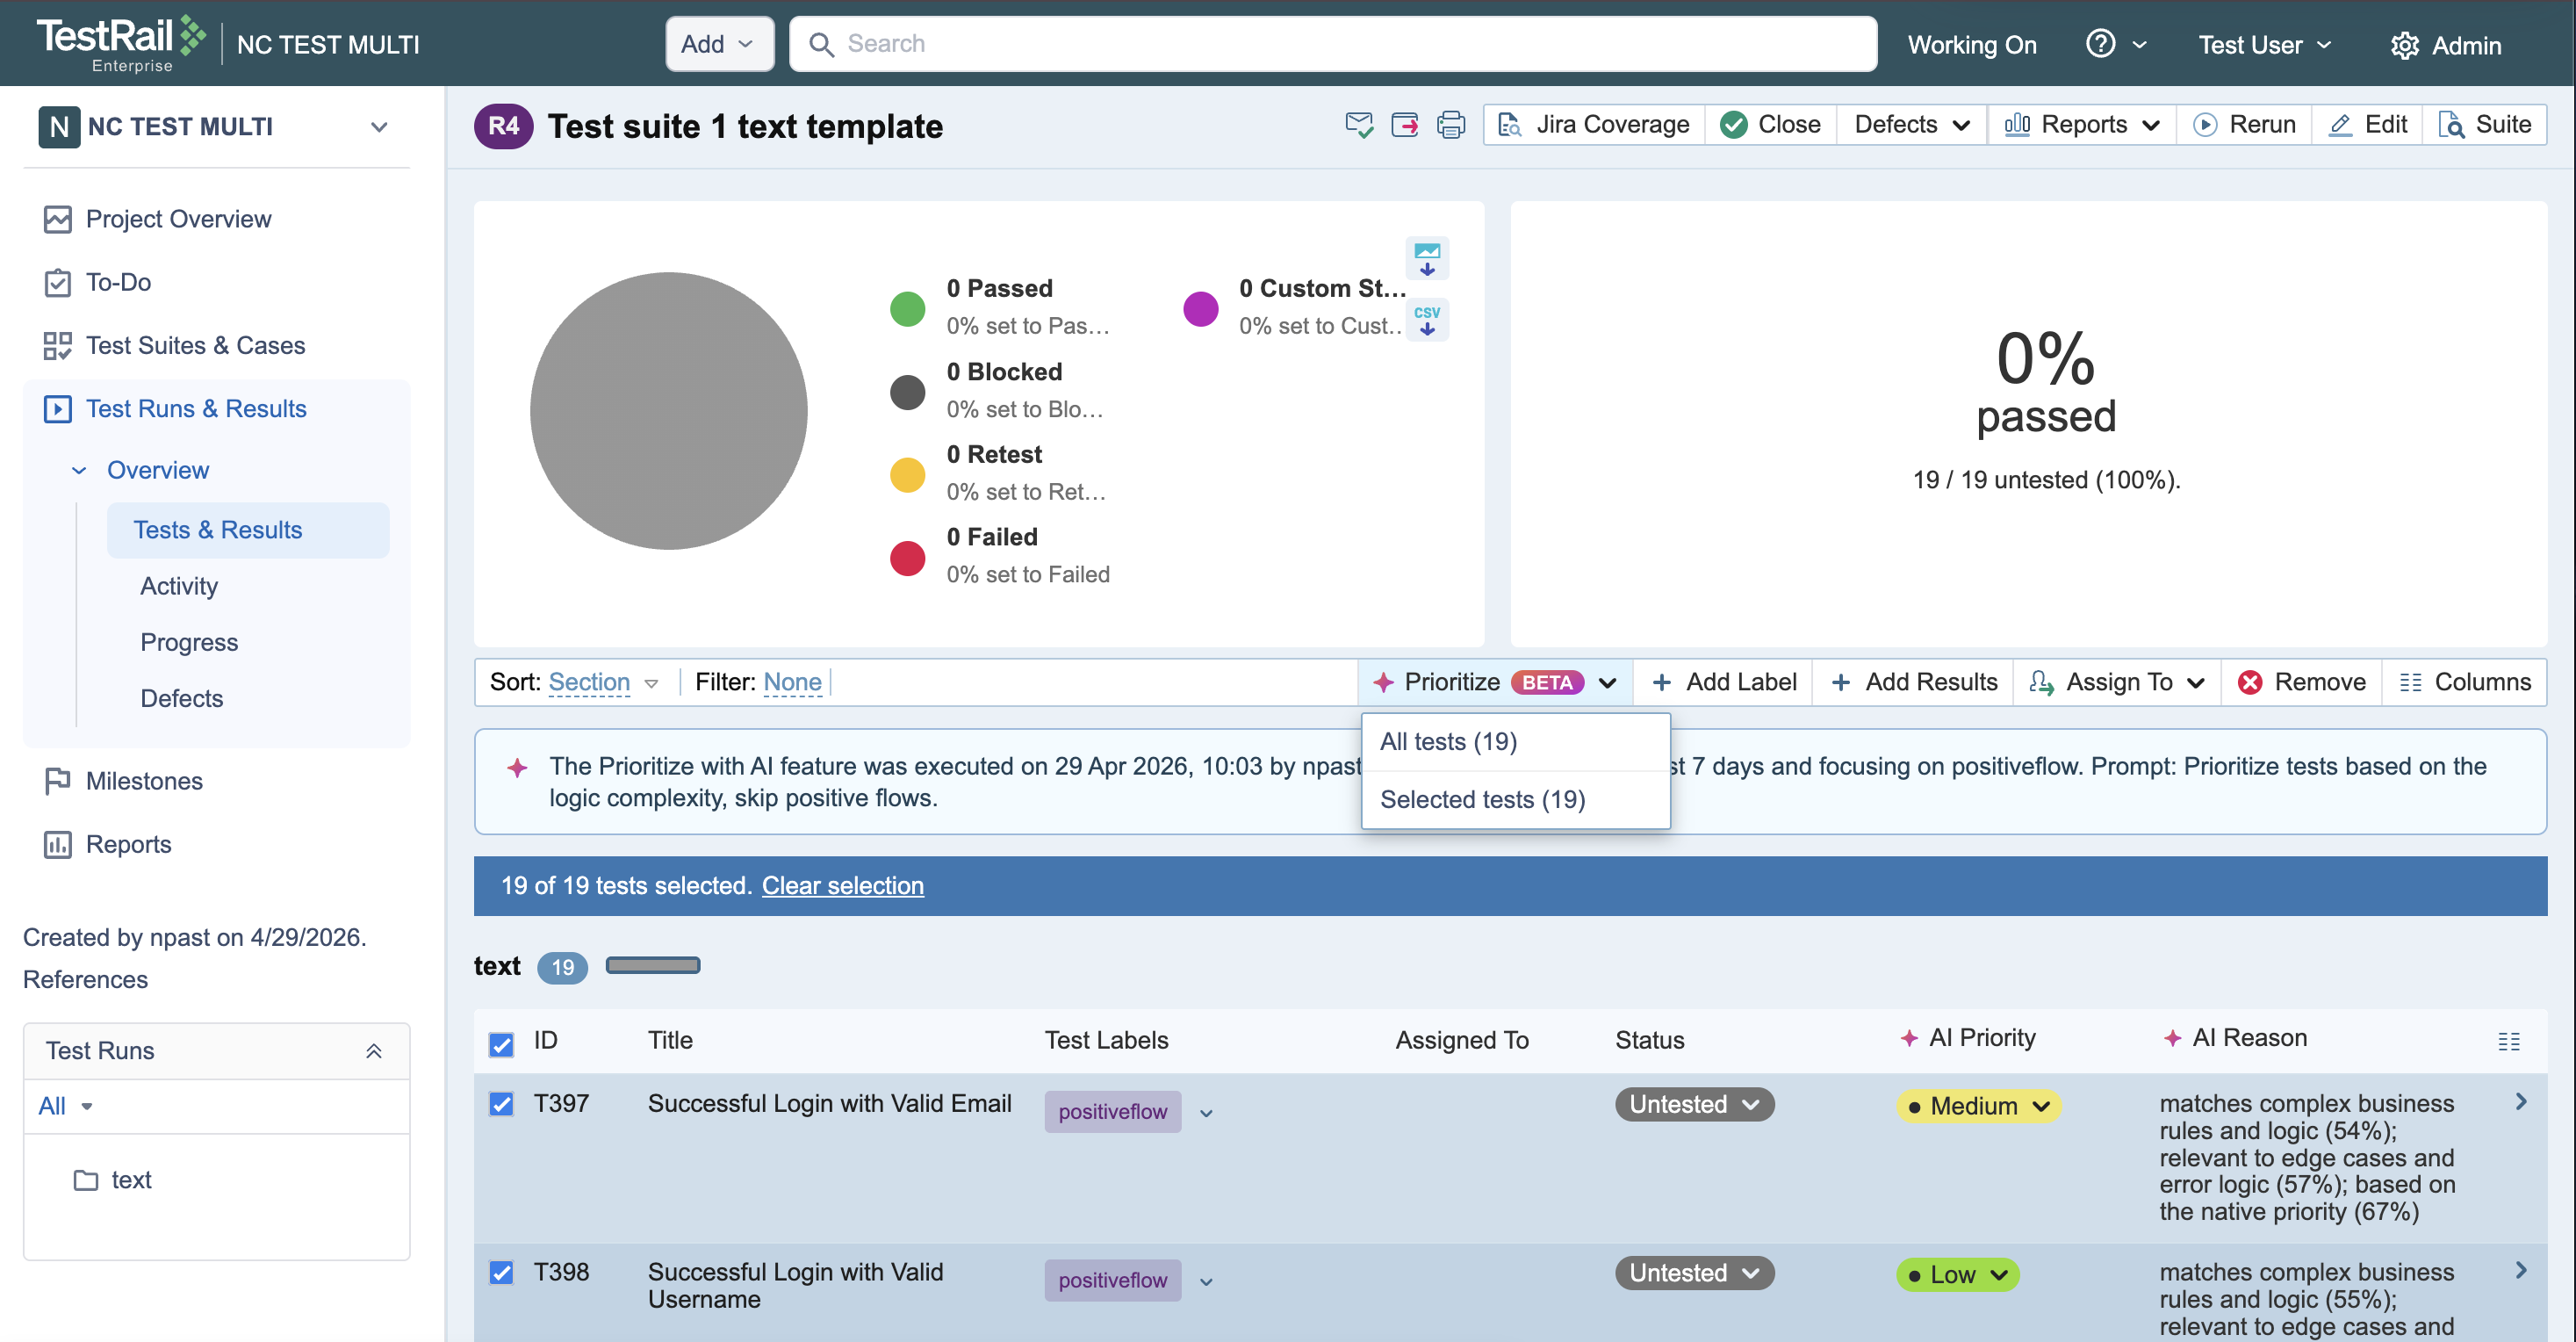This screenshot has width=2576, height=1342.
Task: Uncheck the T398 test checkbox
Action: (501, 1272)
